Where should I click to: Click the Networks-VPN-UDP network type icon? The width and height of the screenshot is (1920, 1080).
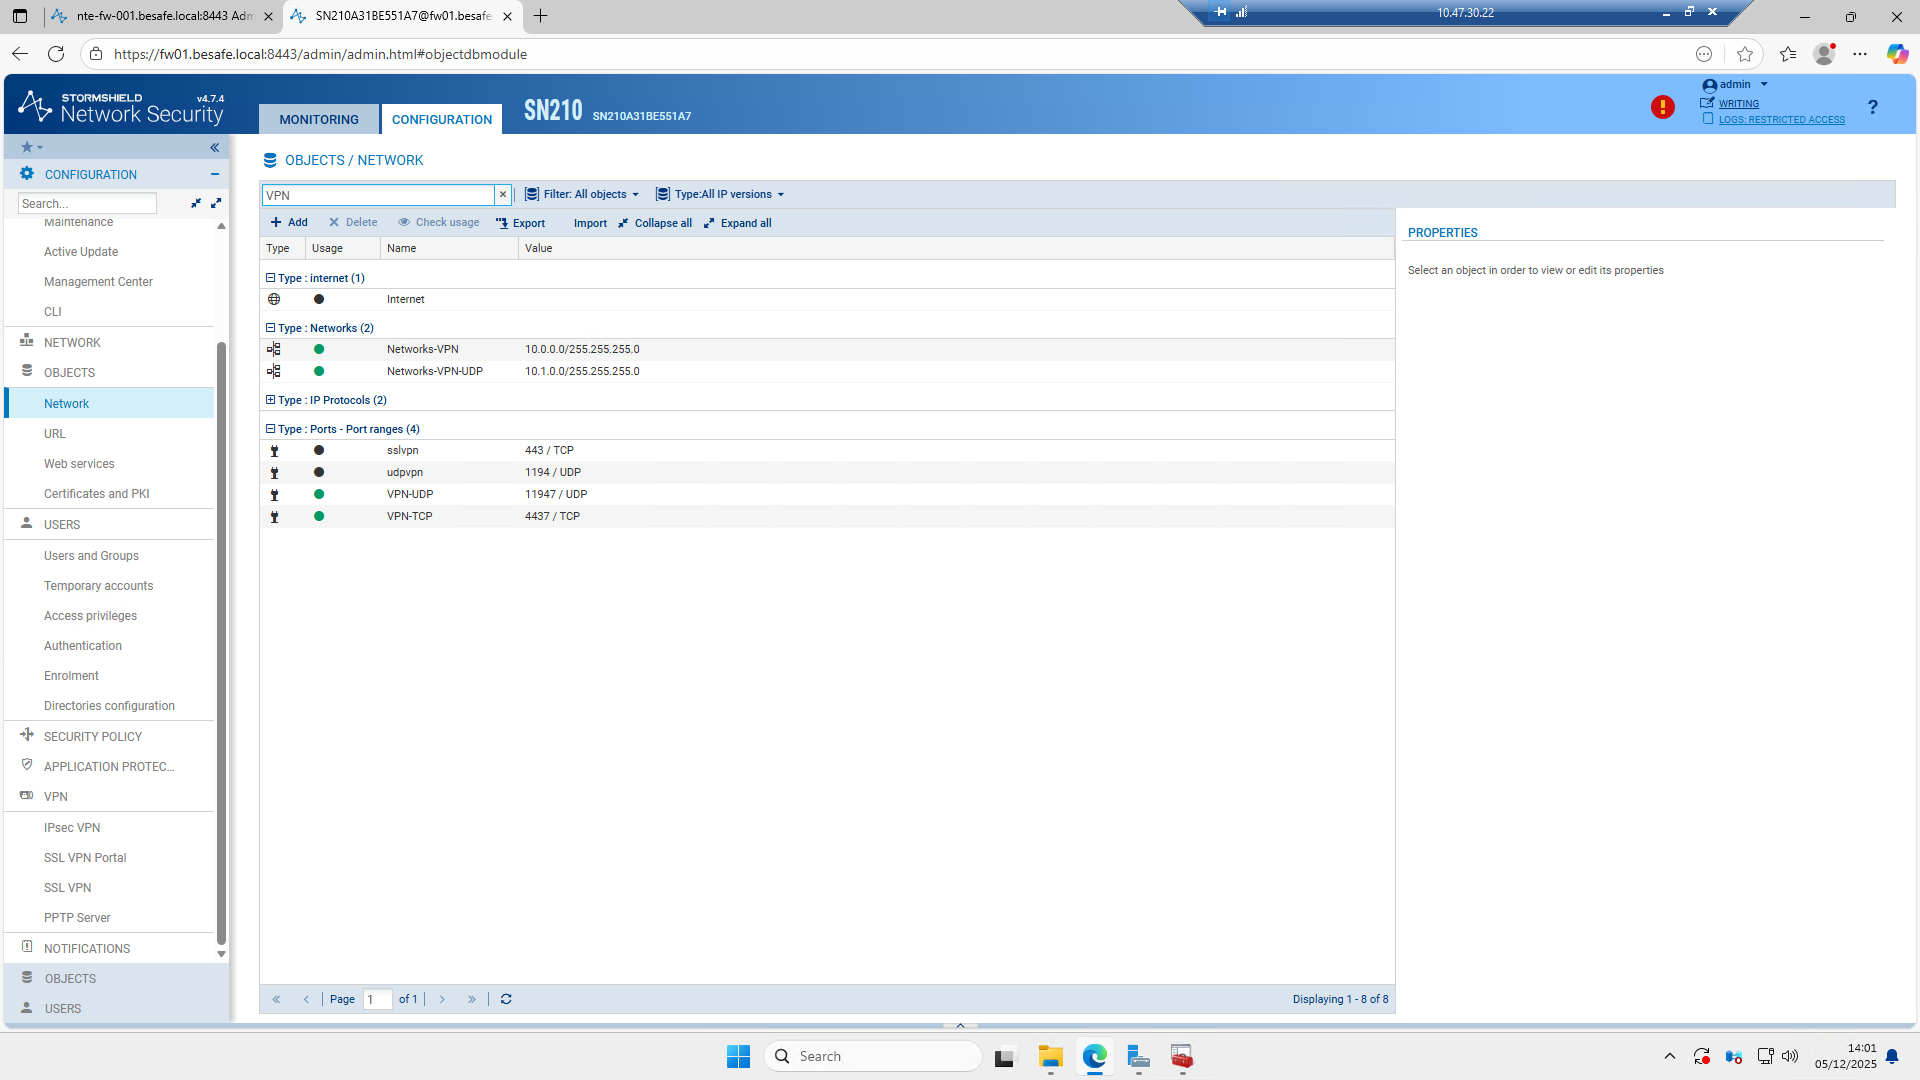[274, 371]
